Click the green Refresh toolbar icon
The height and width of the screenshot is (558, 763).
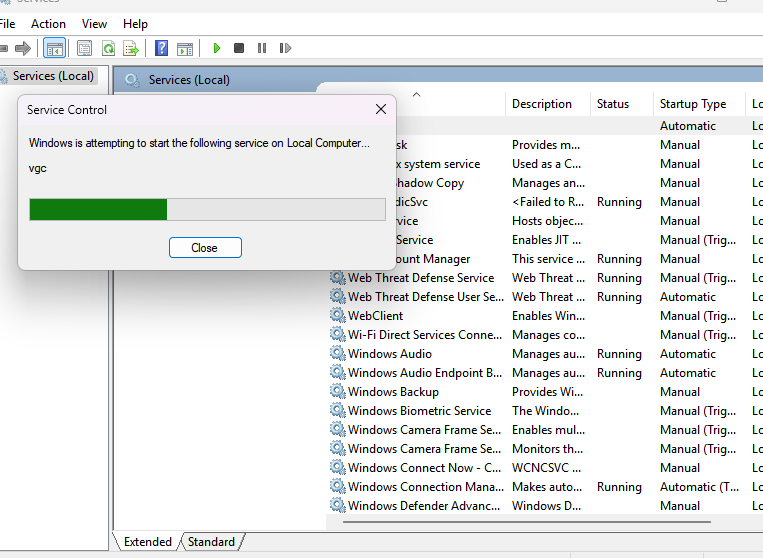pos(109,48)
